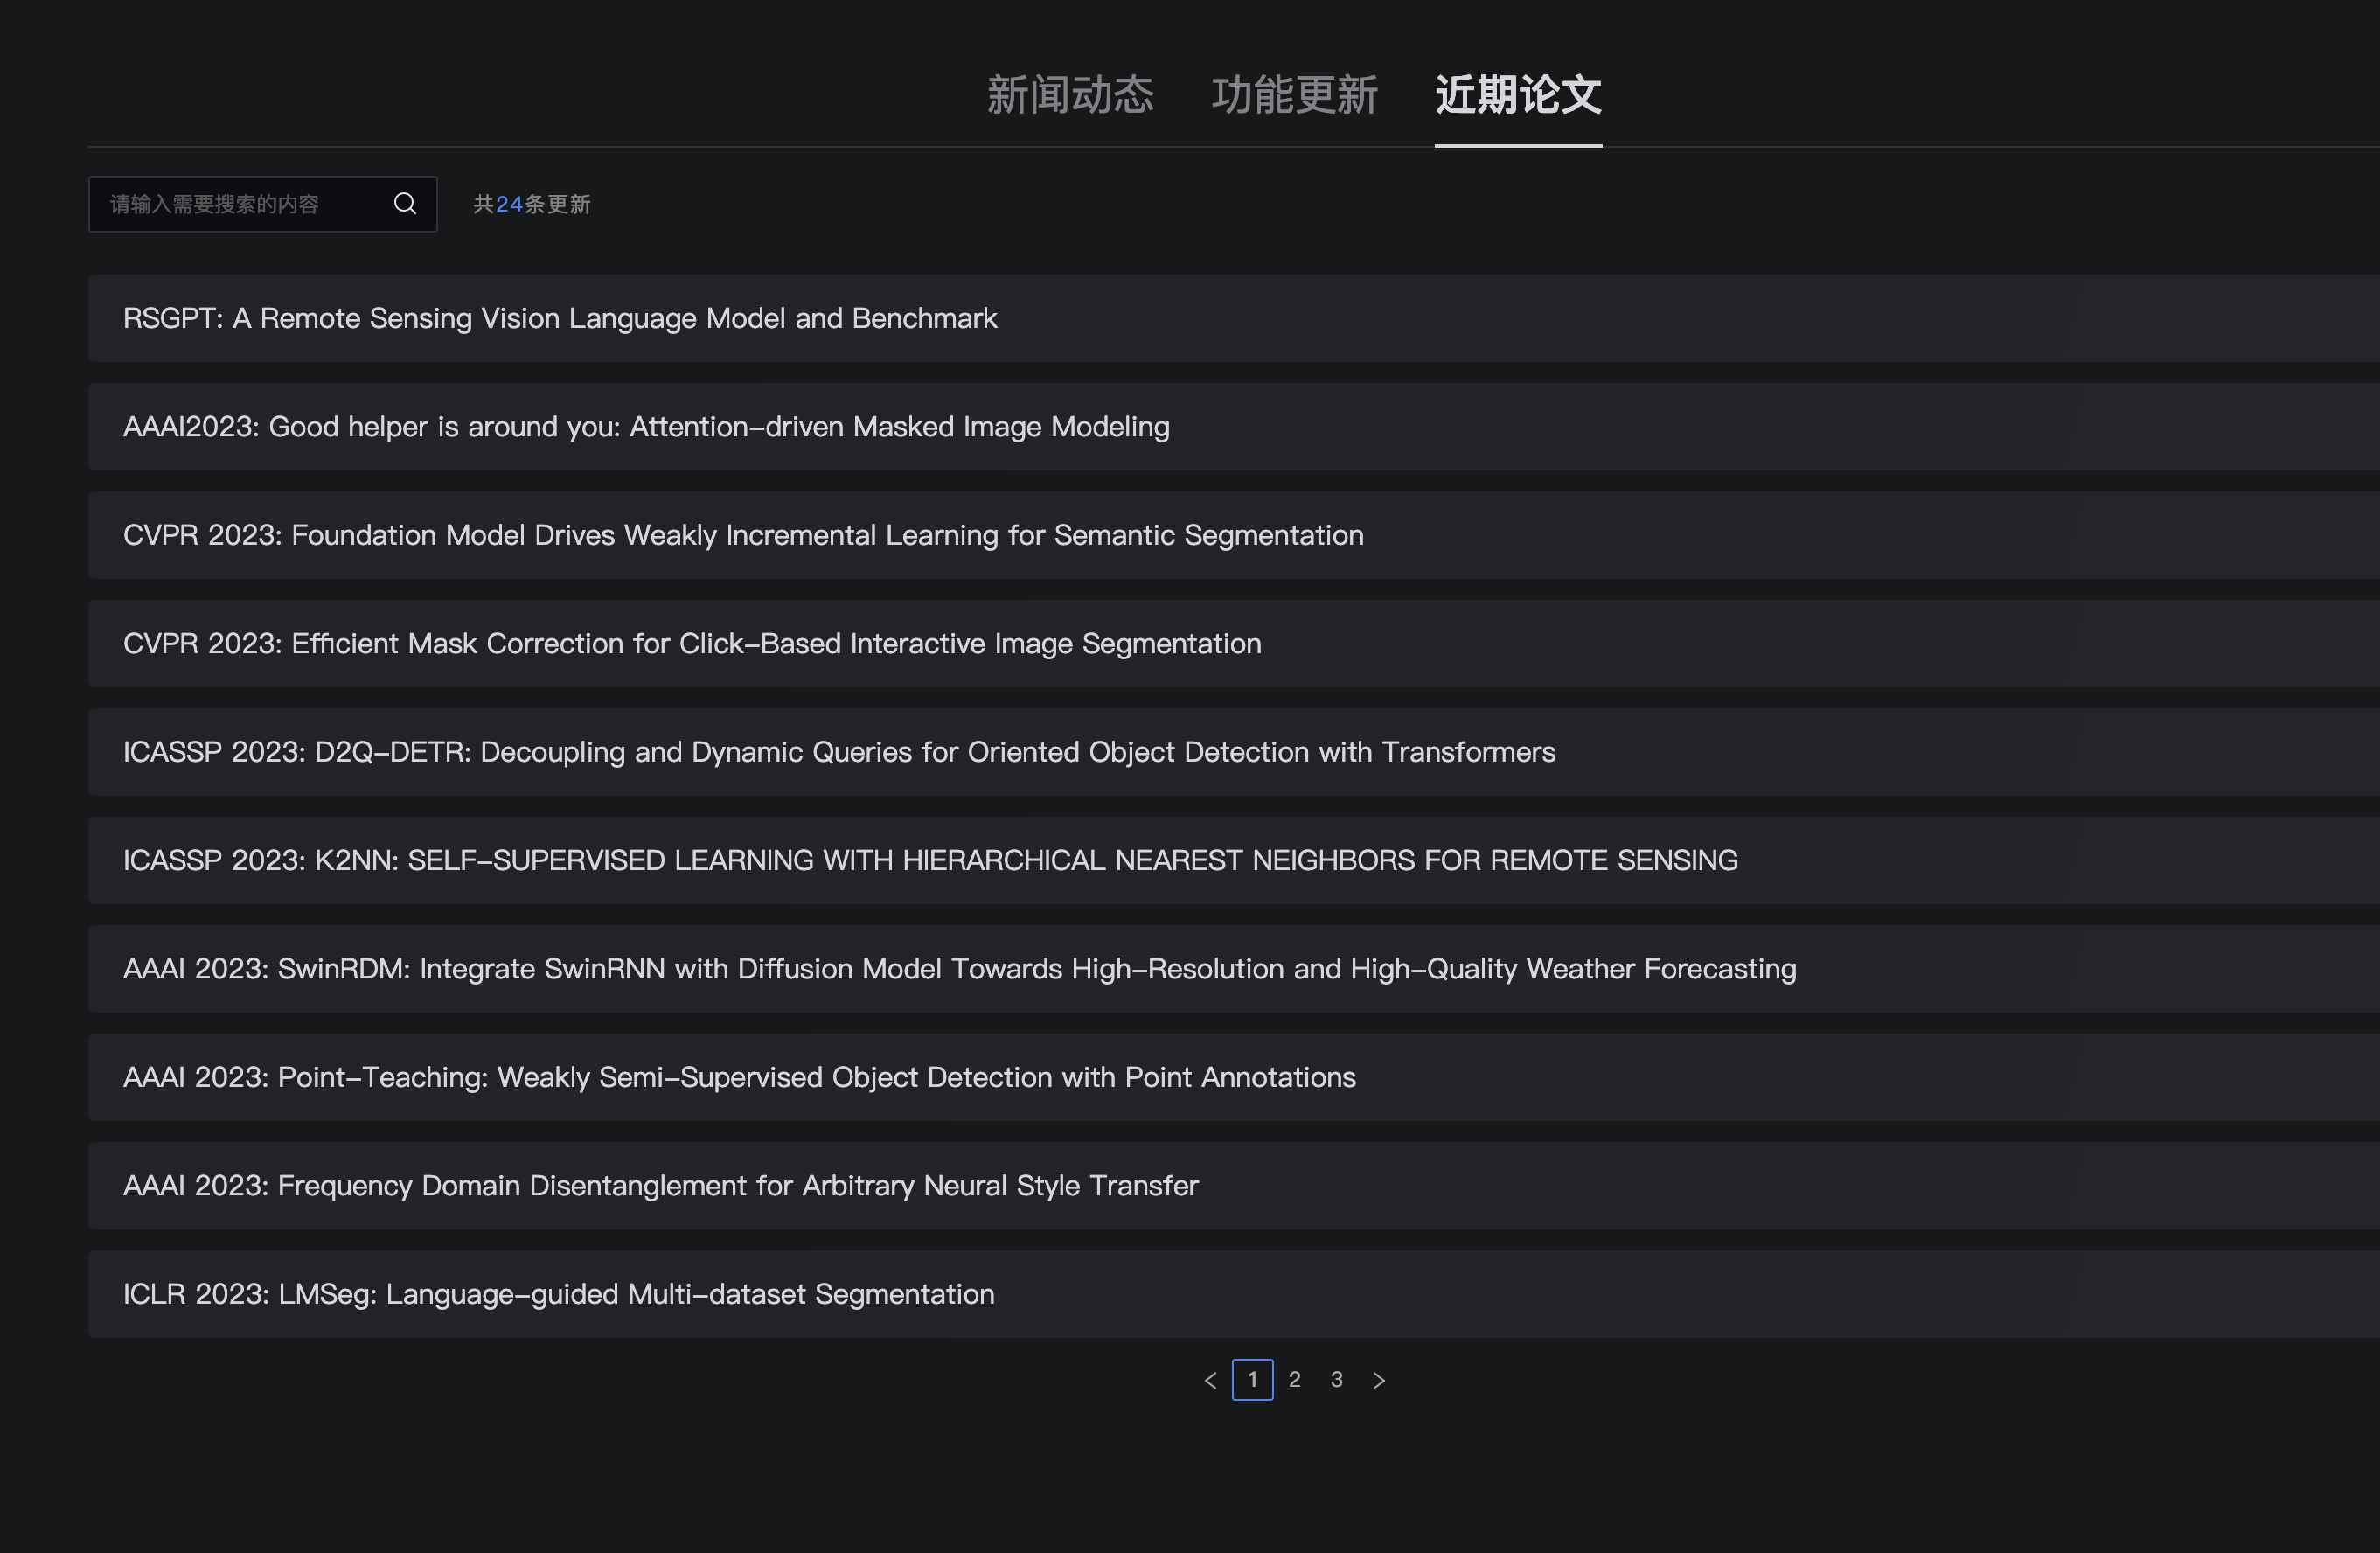
Task: Open Frequency Domain Disentanglement Style Transfer paper
Action: point(1234,1185)
